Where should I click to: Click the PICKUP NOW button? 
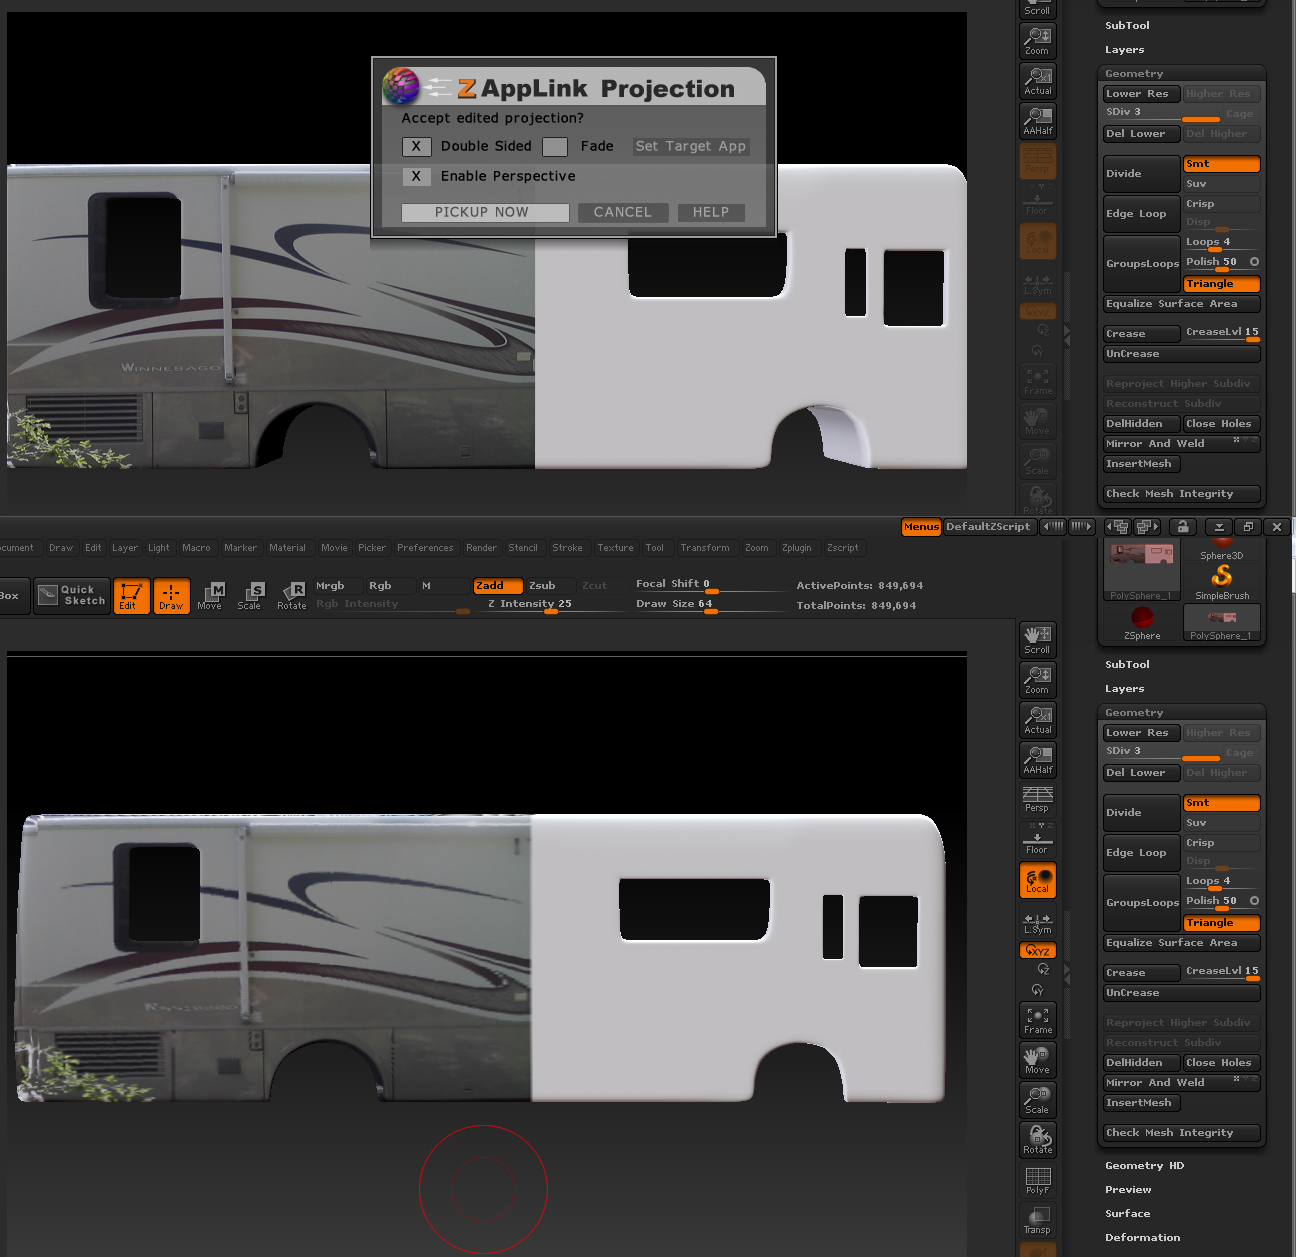485,213
